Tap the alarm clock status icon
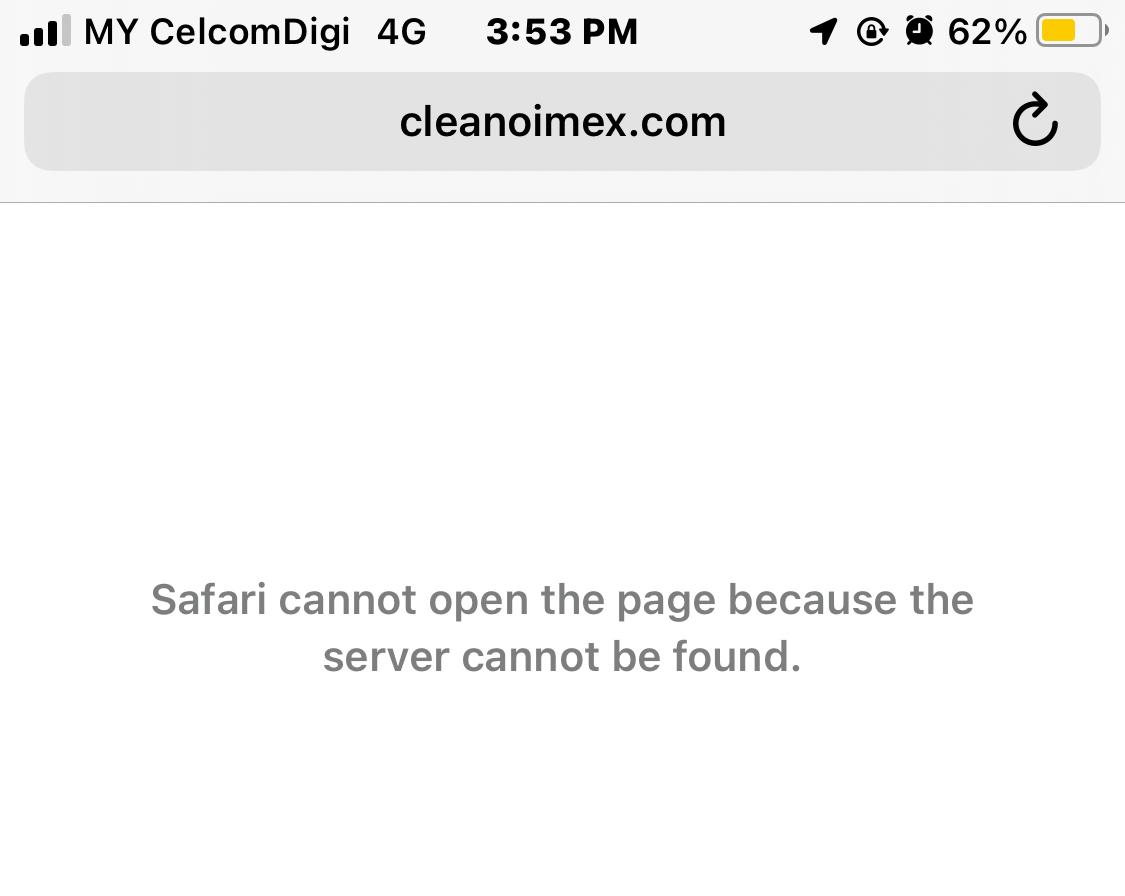This screenshot has height=896, width=1125. click(919, 31)
